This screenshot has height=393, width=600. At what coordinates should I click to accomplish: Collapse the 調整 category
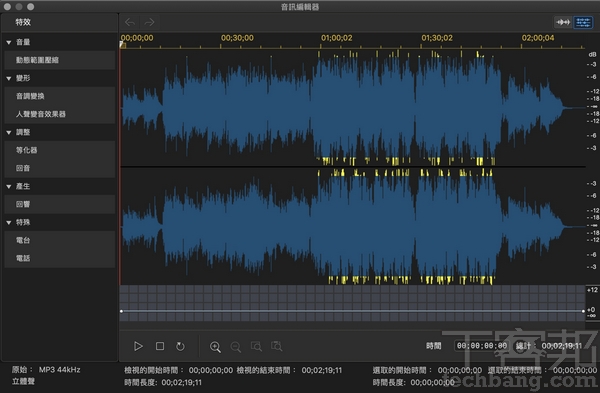tap(9, 132)
